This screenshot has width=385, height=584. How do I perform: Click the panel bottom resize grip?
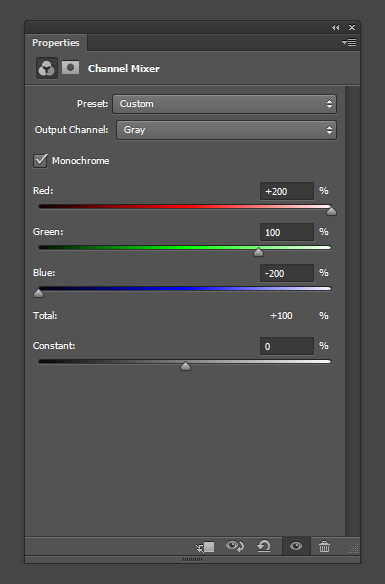[192, 559]
